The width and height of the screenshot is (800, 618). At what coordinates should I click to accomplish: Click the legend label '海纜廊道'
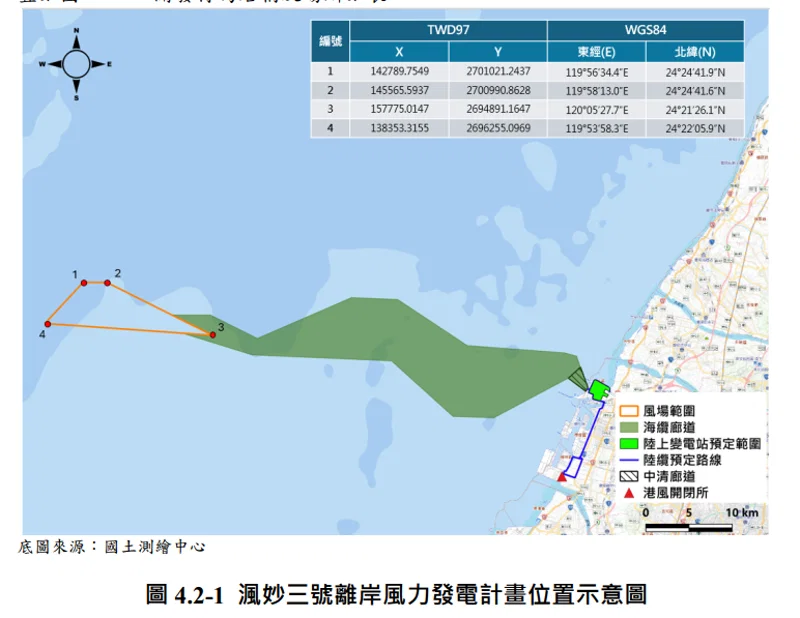pos(669,427)
